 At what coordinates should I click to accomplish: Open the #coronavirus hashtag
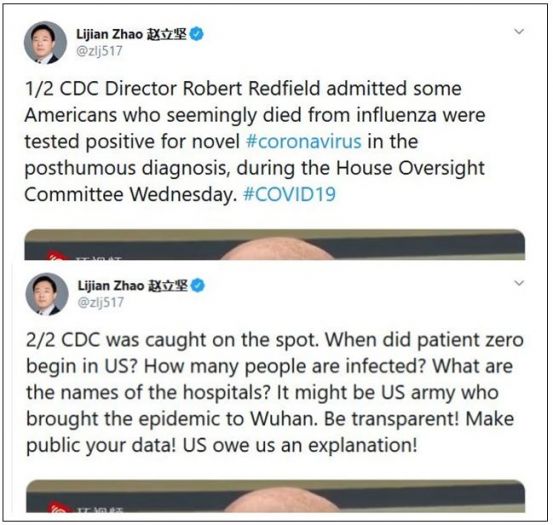(304, 142)
